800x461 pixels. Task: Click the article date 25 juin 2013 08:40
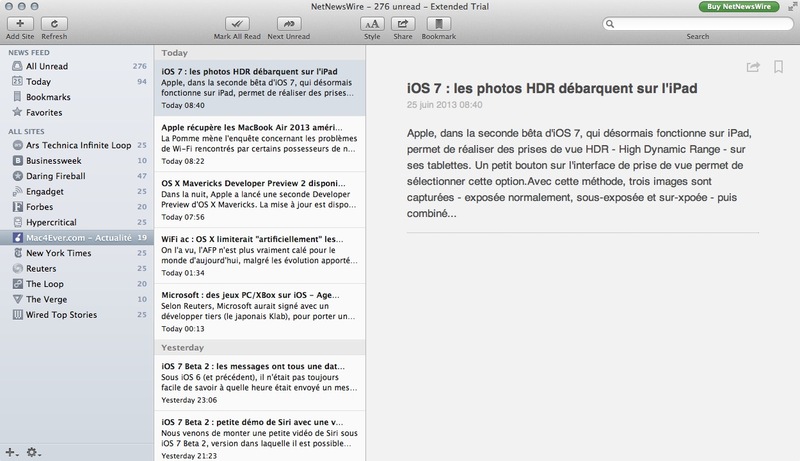click(444, 105)
